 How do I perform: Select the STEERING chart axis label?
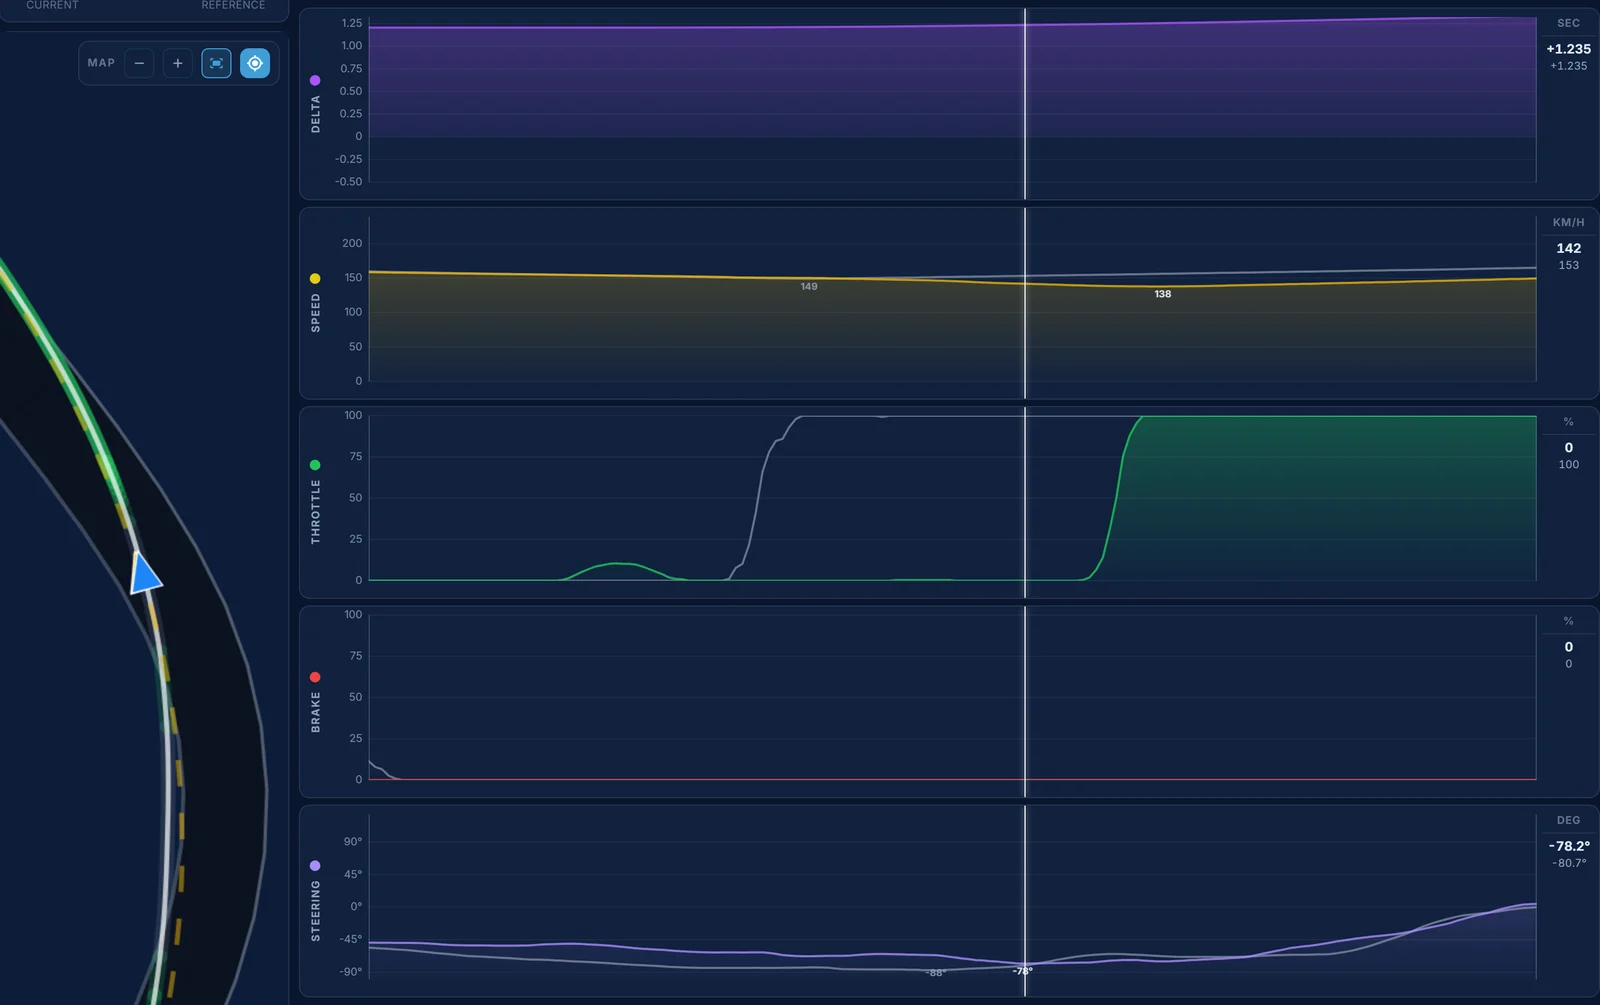click(316, 911)
